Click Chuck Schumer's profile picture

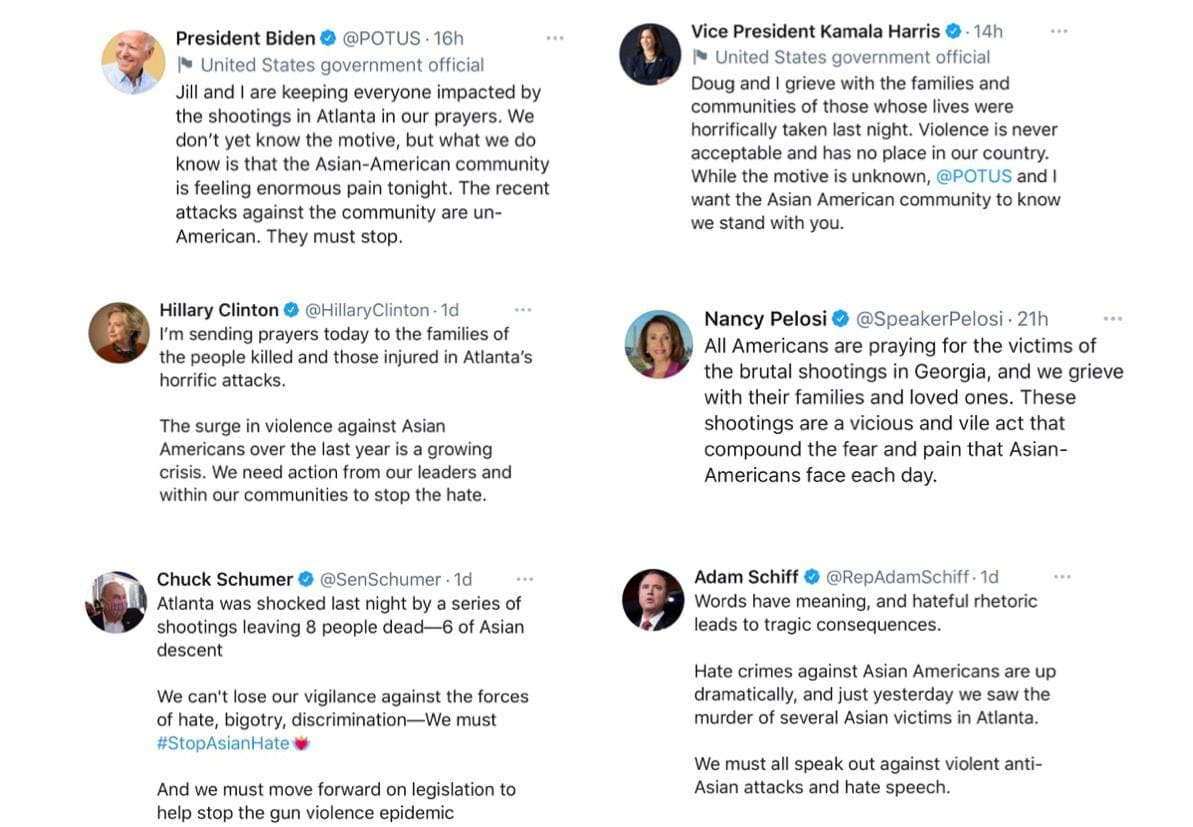pos(116,602)
